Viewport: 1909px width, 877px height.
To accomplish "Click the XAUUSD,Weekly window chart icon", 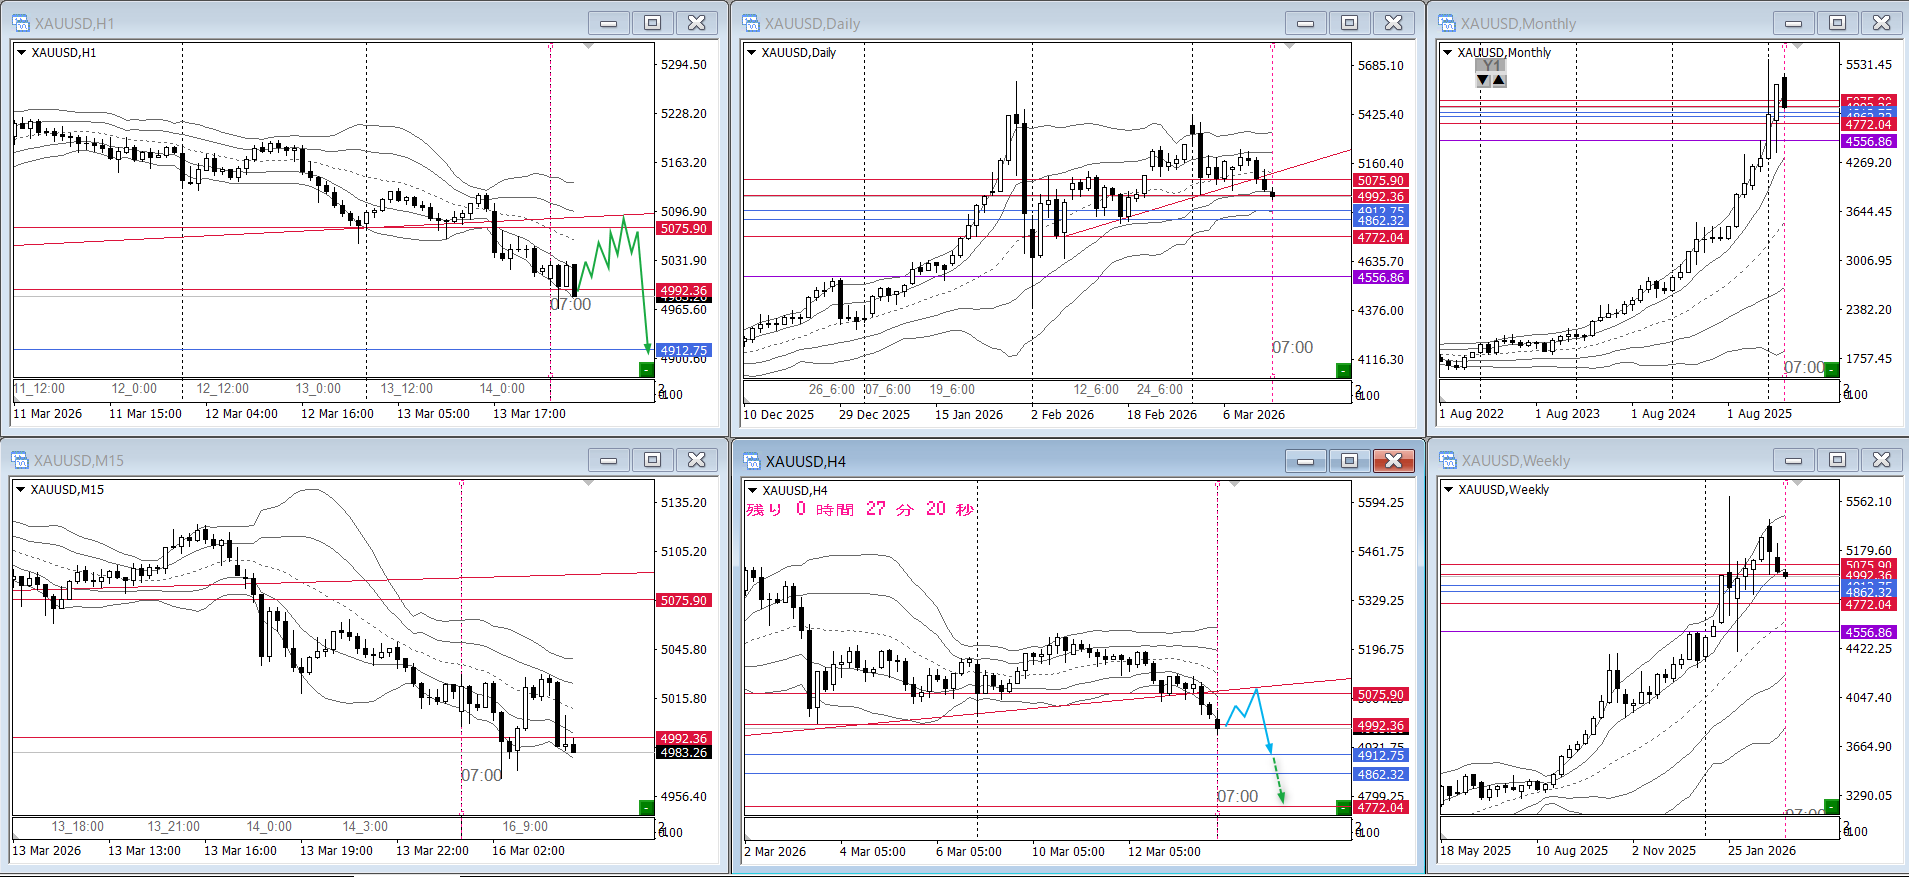I will [1447, 460].
